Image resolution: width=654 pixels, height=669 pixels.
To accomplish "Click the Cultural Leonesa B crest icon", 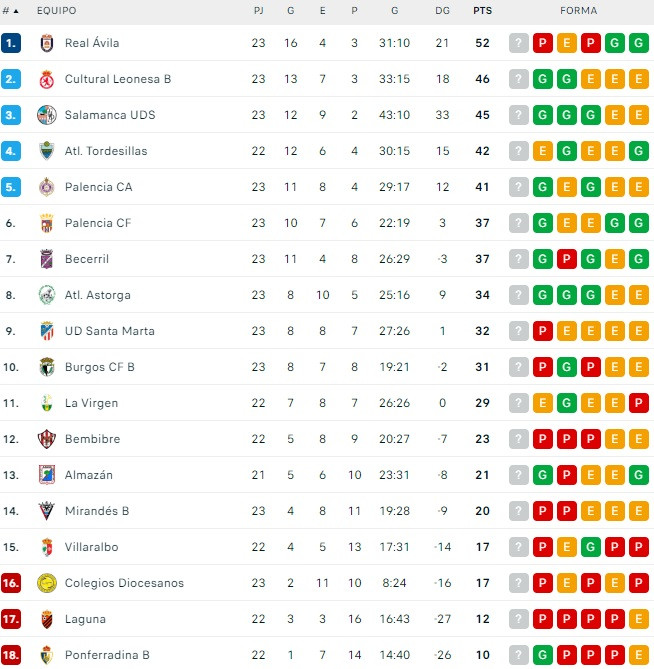I will click(x=47, y=79).
